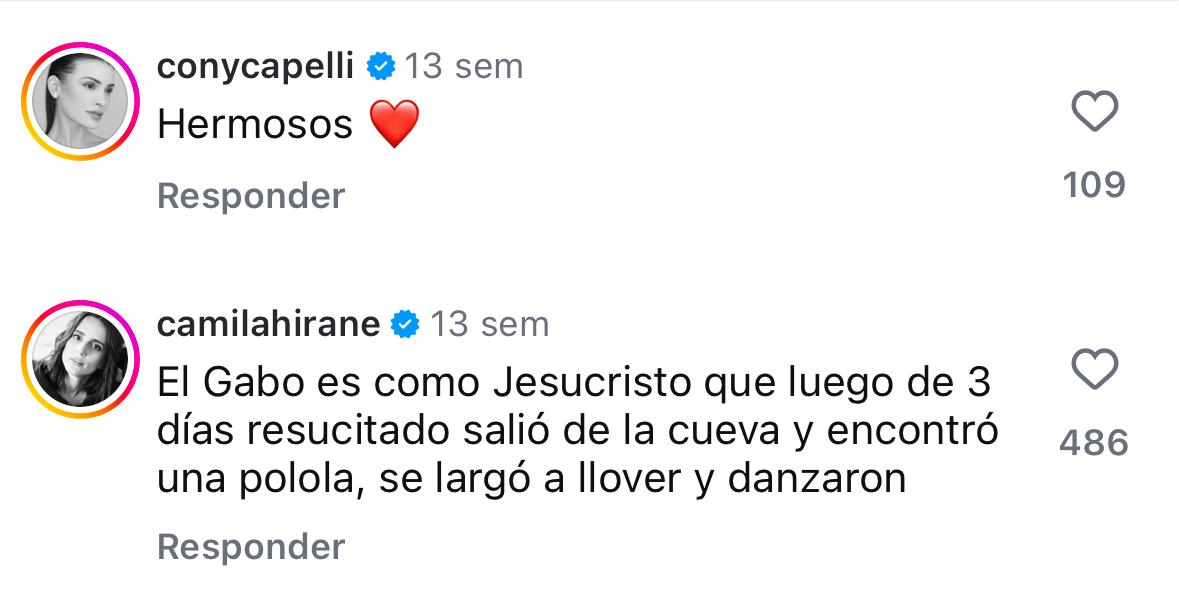View the 486 likes count

1094,443
